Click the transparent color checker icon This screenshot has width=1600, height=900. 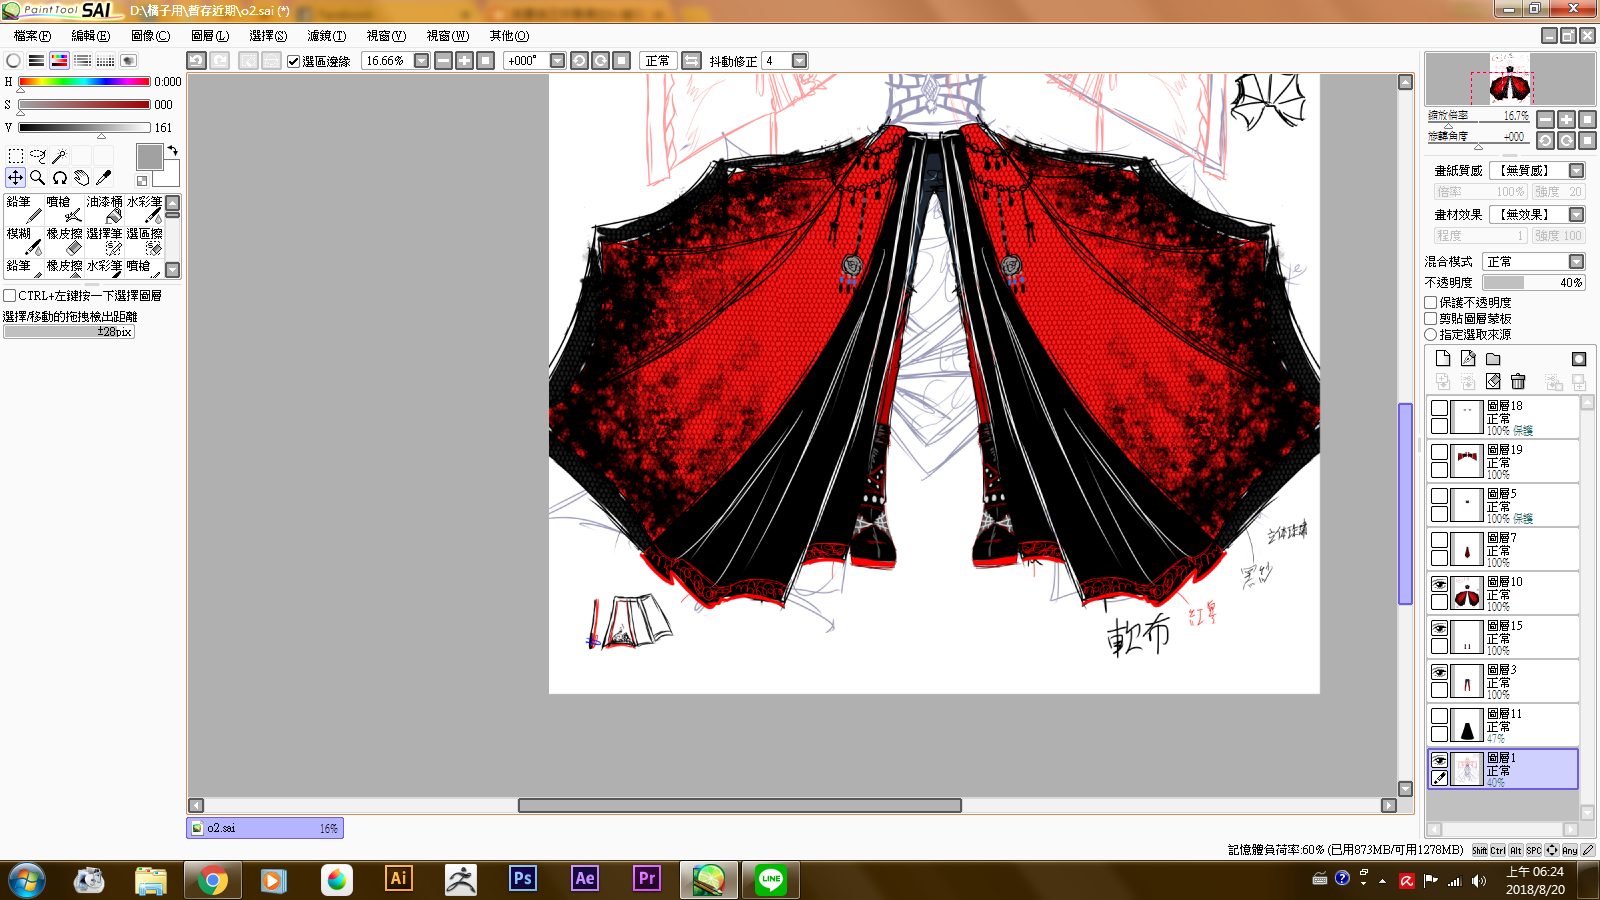point(142,181)
